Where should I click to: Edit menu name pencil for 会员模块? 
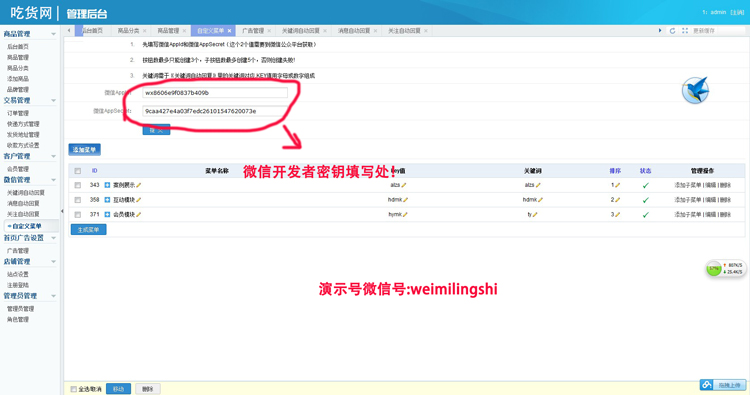click(139, 215)
